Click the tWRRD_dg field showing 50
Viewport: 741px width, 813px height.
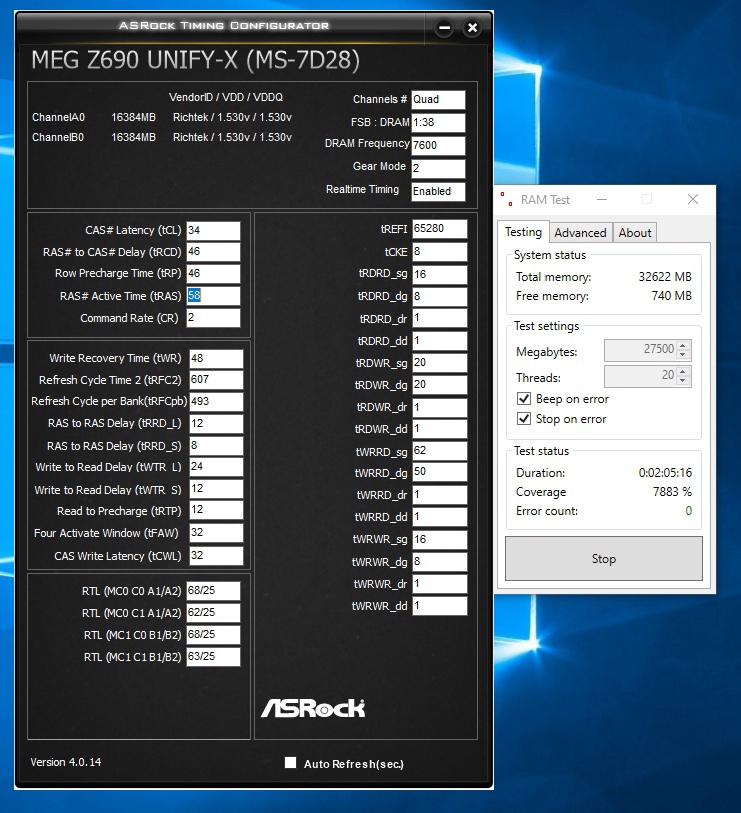coord(440,472)
